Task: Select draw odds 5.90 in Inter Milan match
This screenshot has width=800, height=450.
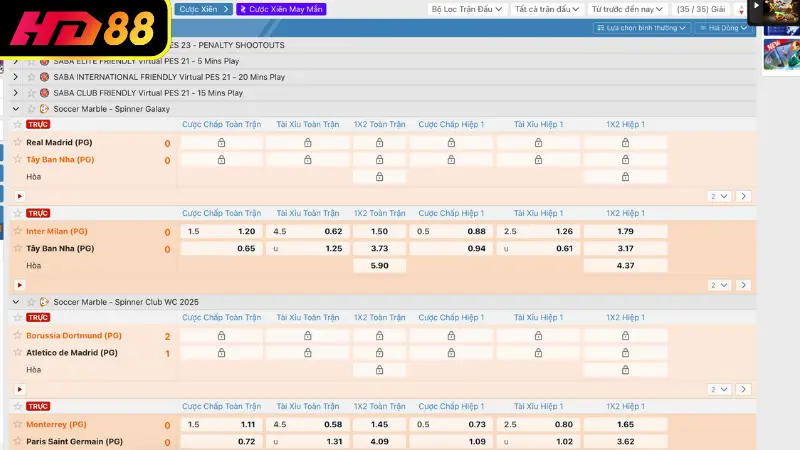Action: click(x=380, y=266)
